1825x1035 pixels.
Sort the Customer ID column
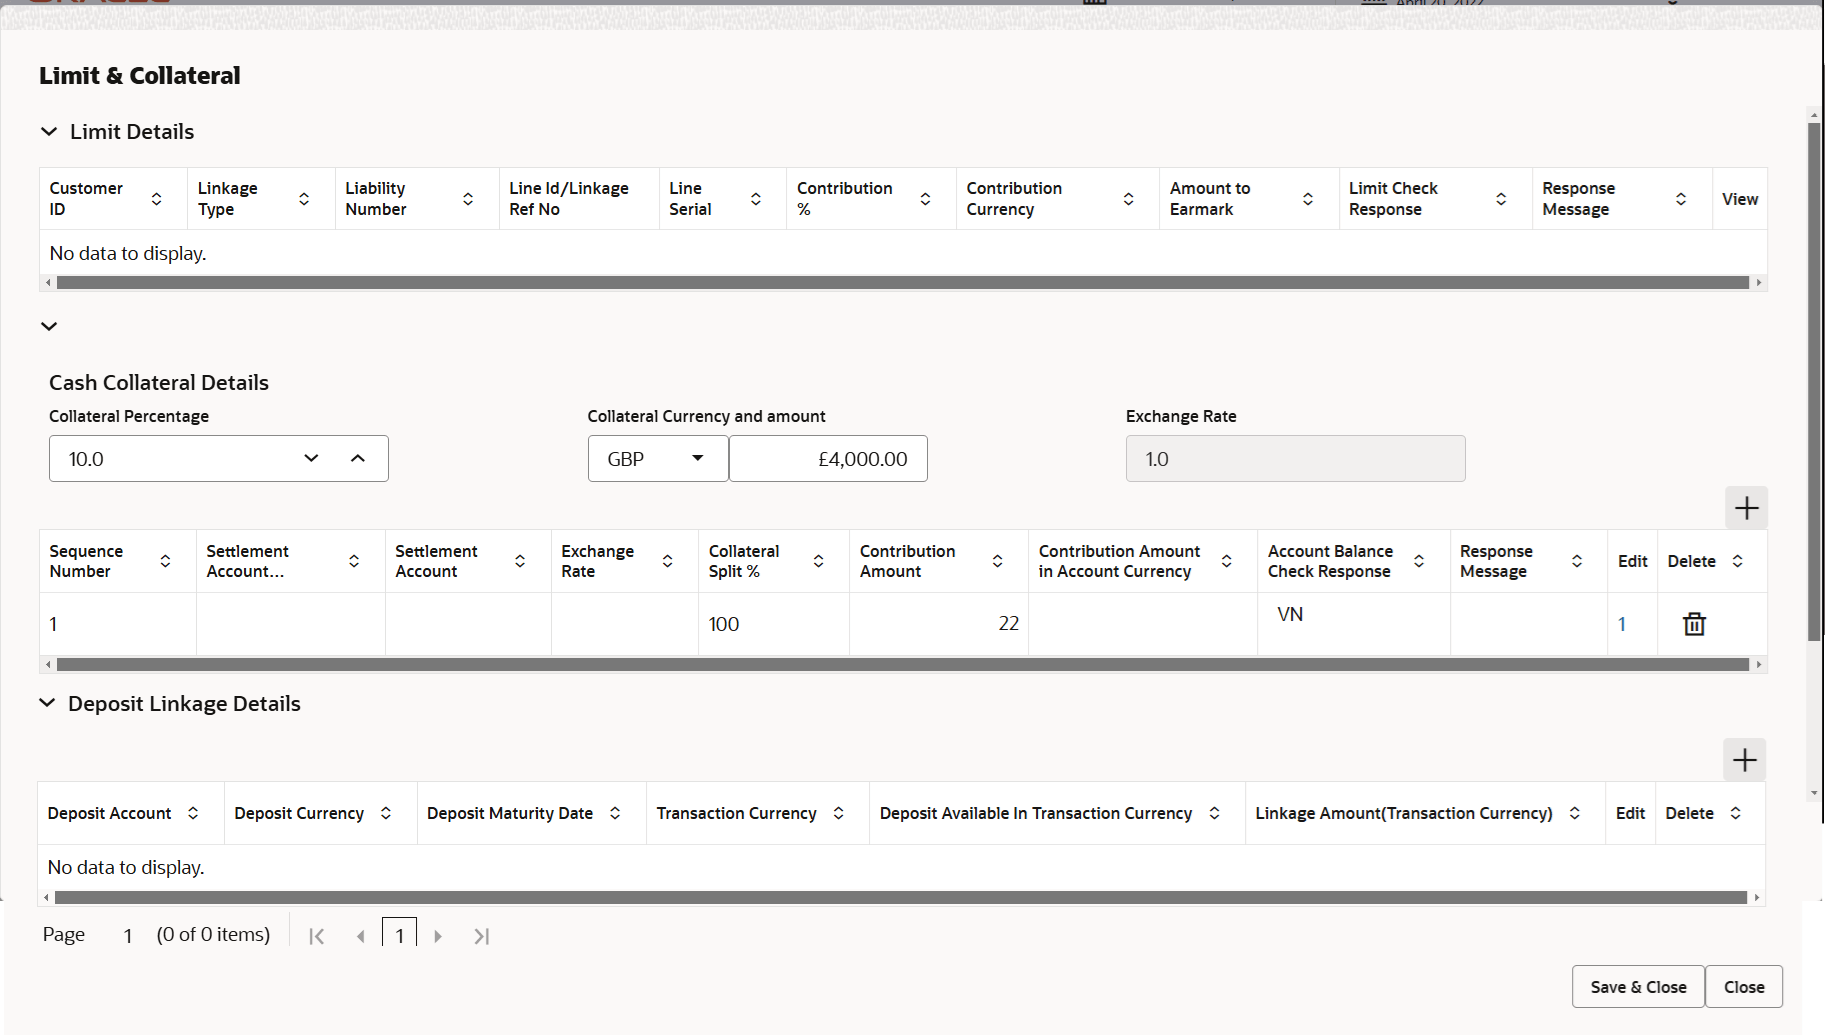tap(156, 198)
